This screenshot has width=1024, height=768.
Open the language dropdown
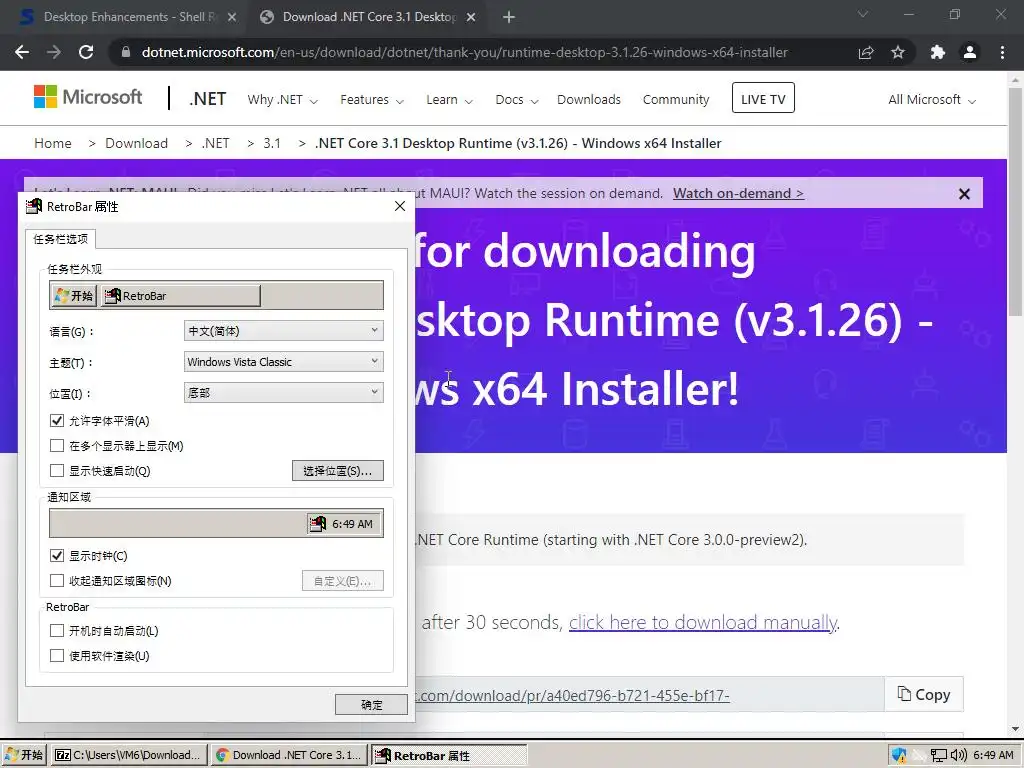tap(283, 330)
